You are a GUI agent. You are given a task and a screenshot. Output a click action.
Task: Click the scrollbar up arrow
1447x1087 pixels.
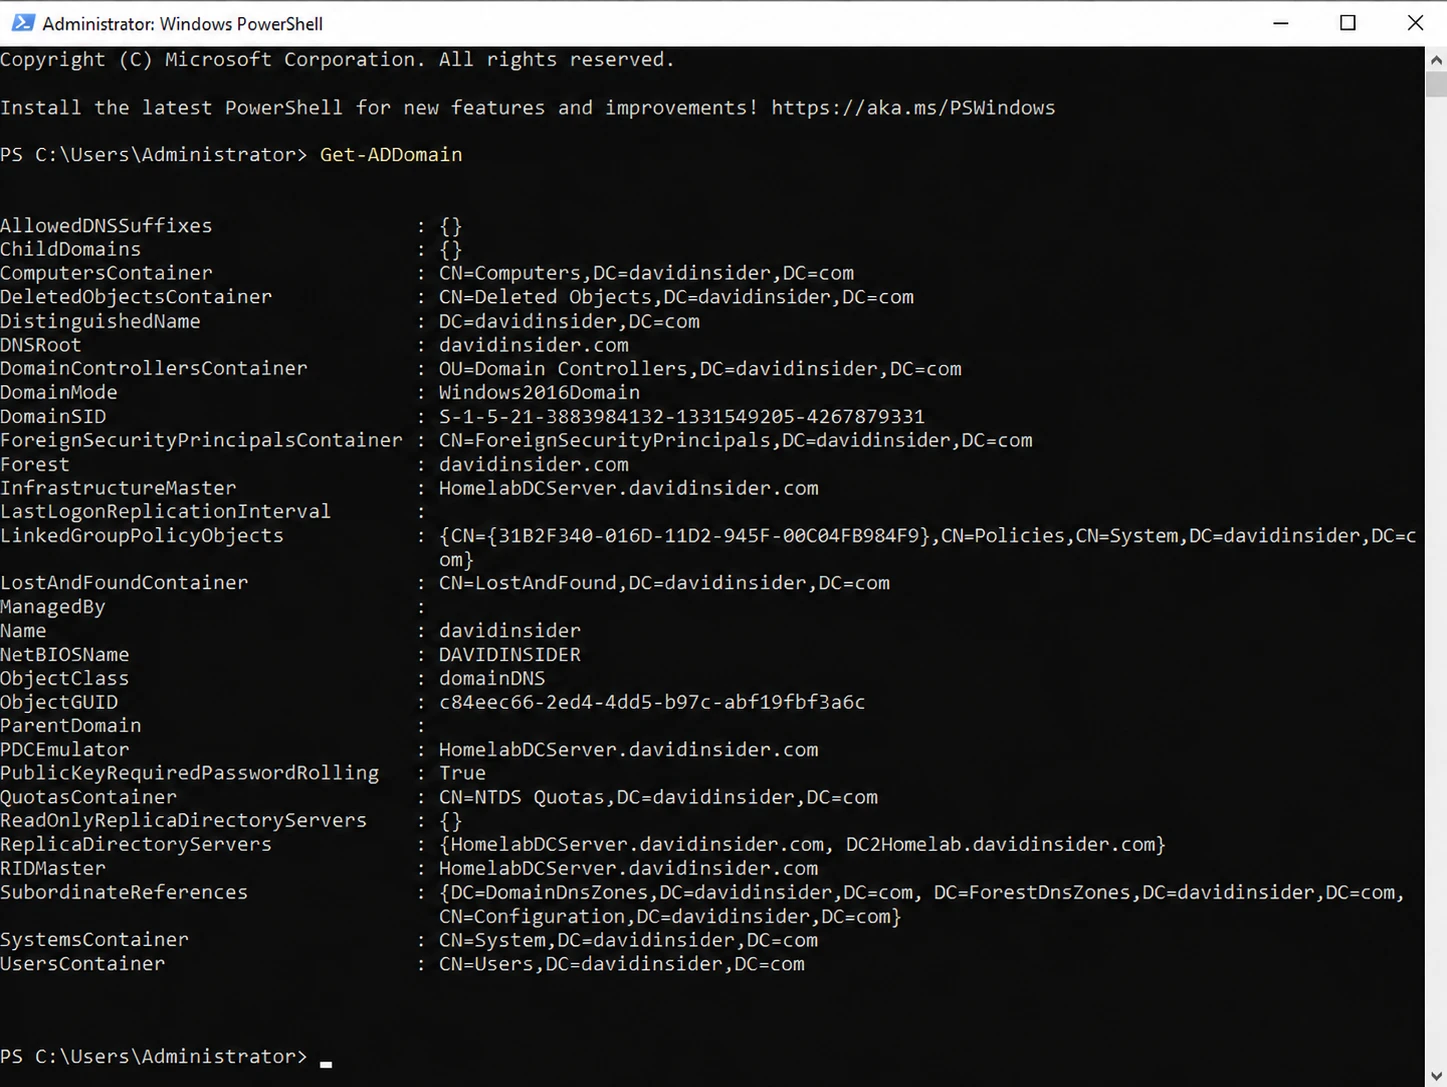point(1436,59)
